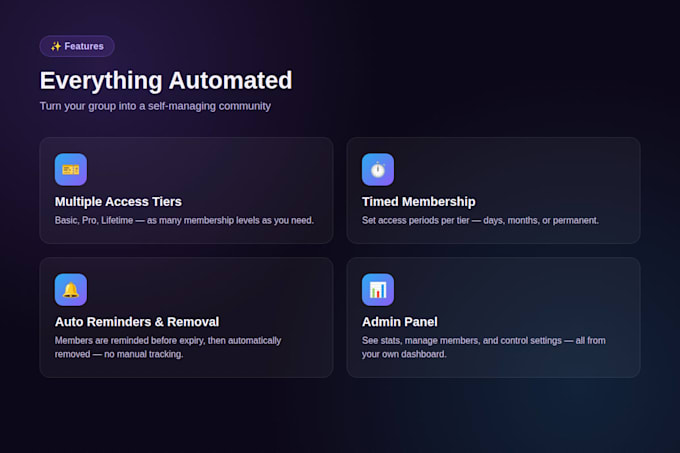Click the Basic, Pro, Lifetime description text
Image resolution: width=680 pixels, height=453 pixels.
(184, 220)
